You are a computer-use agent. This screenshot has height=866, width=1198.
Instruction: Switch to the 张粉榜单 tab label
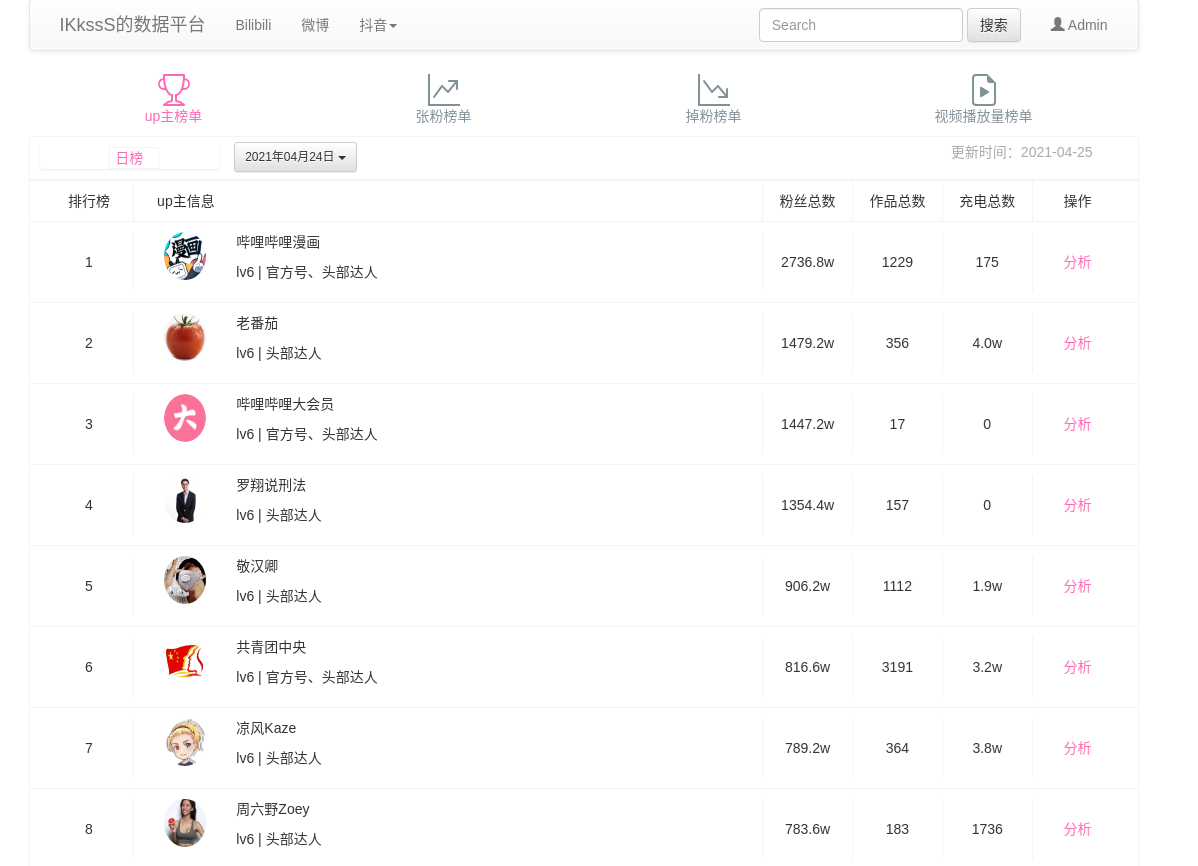click(443, 116)
